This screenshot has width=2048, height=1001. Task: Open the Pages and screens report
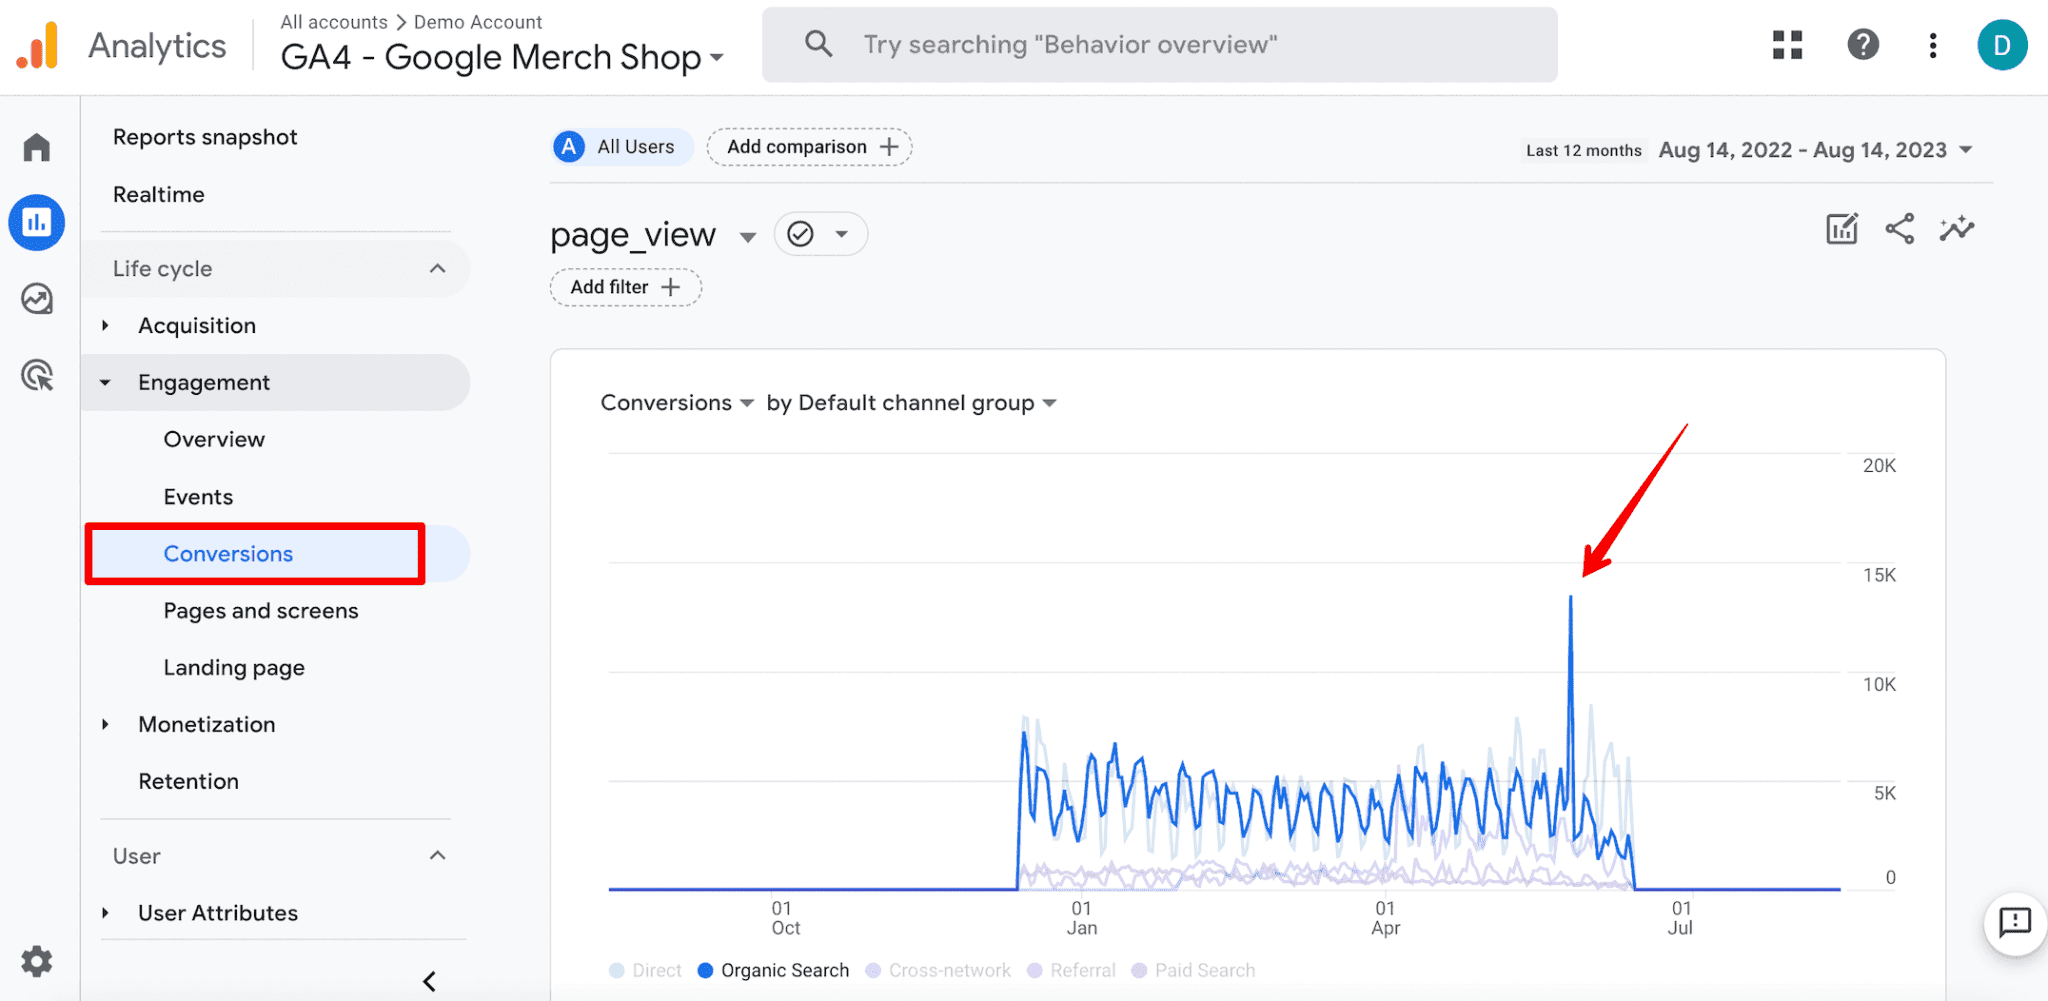click(x=261, y=610)
